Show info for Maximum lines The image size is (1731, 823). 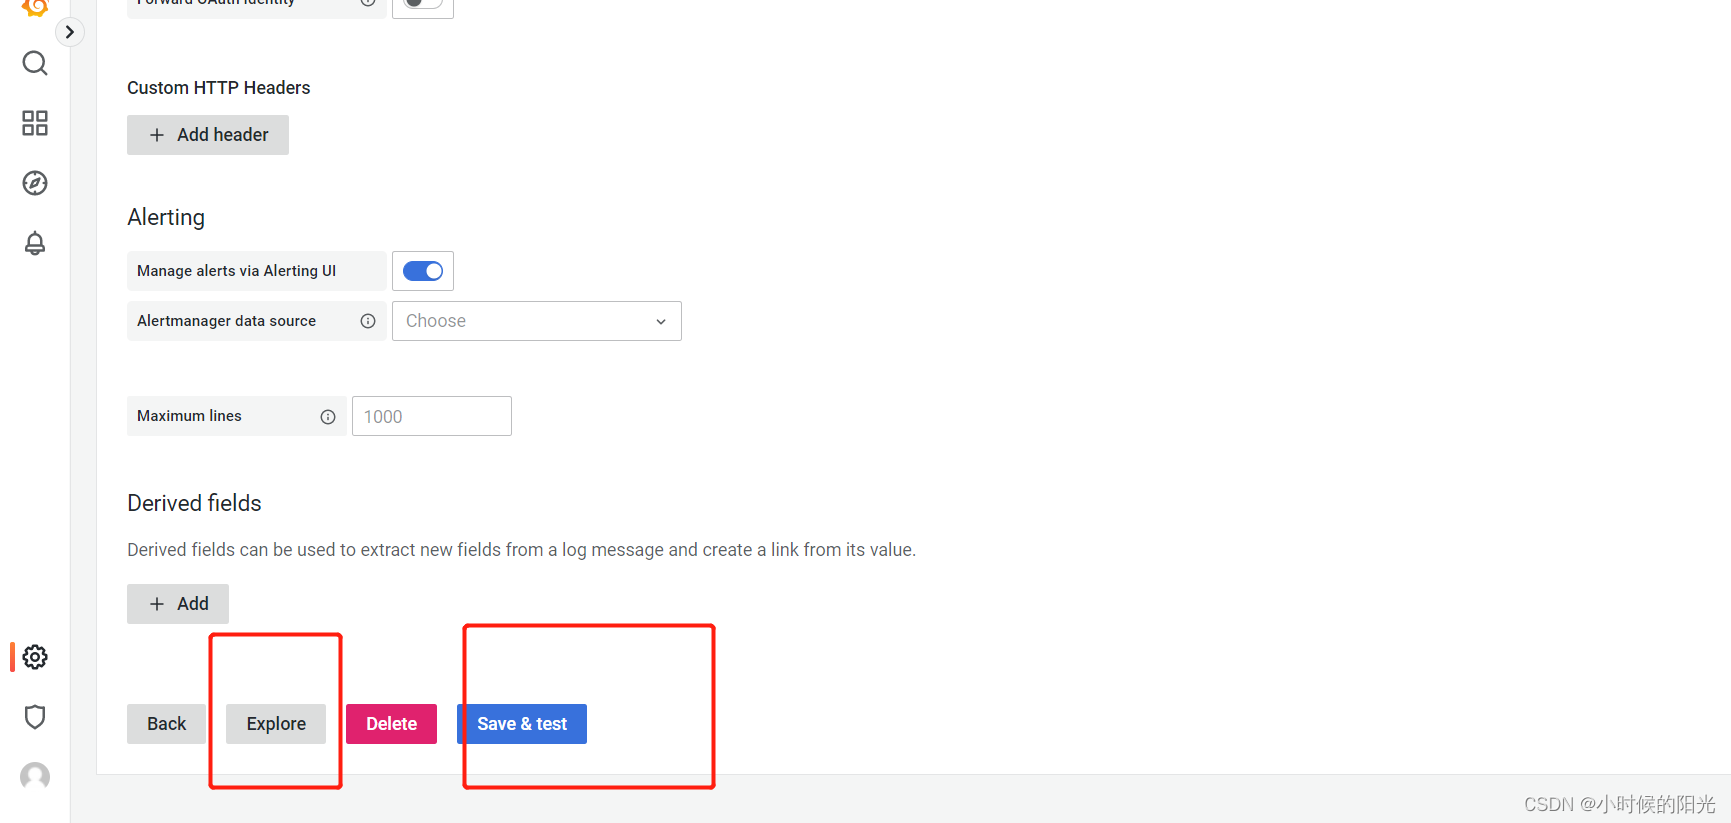[328, 417]
